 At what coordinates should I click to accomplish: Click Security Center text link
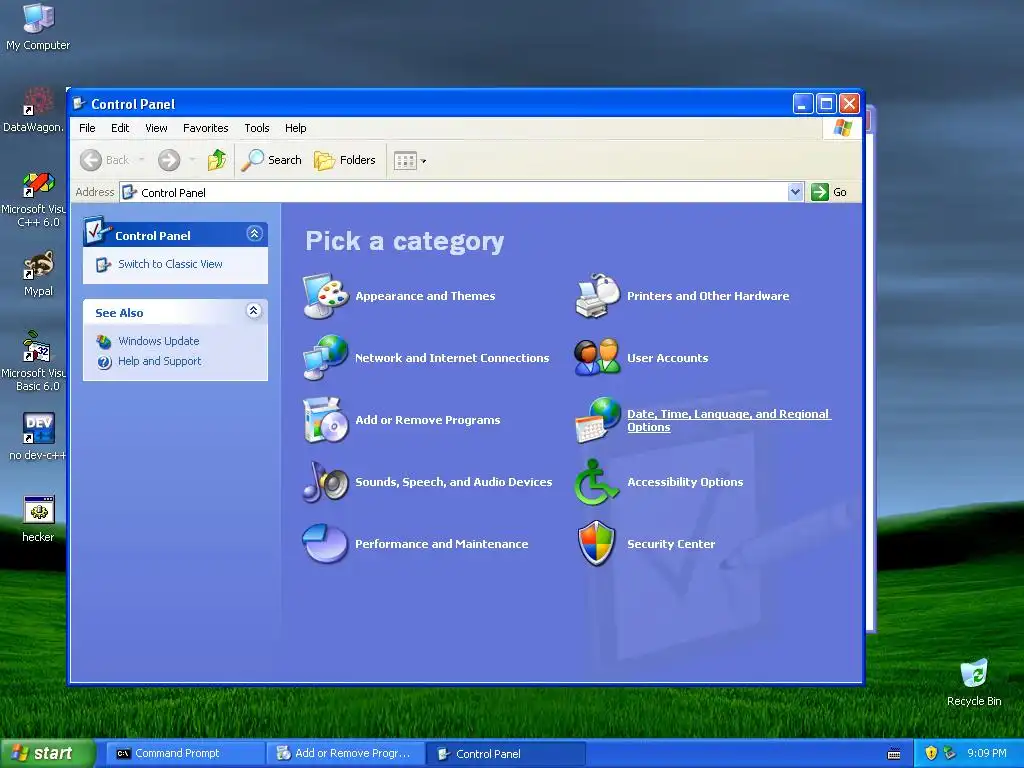click(671, 543)
